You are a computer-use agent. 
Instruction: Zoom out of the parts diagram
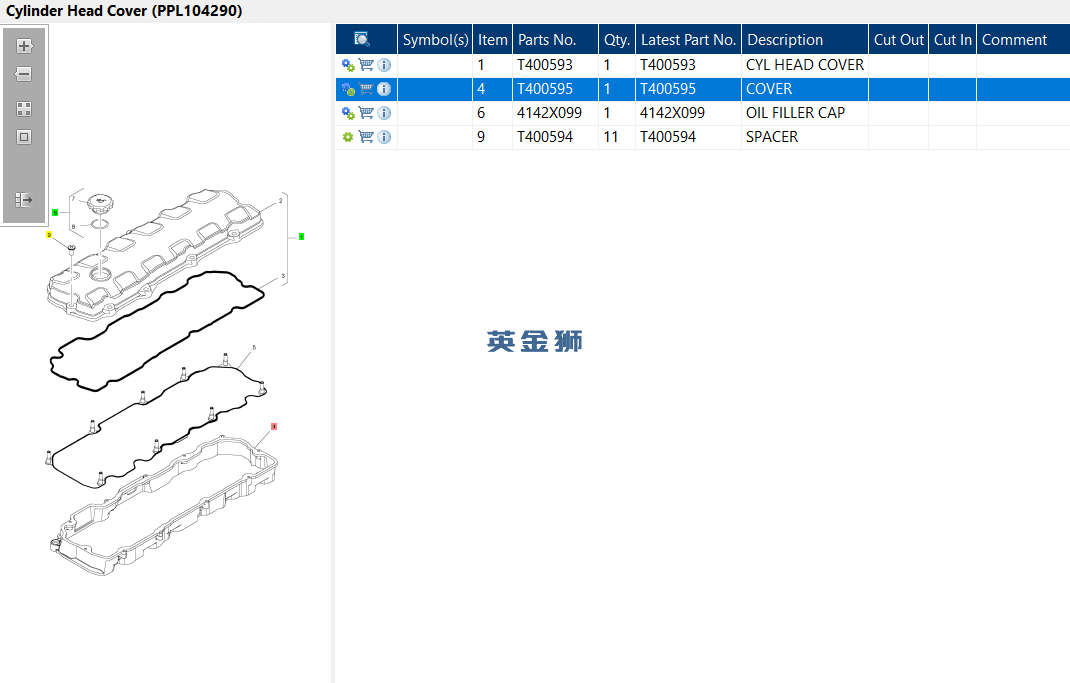(x=24, y=74)
